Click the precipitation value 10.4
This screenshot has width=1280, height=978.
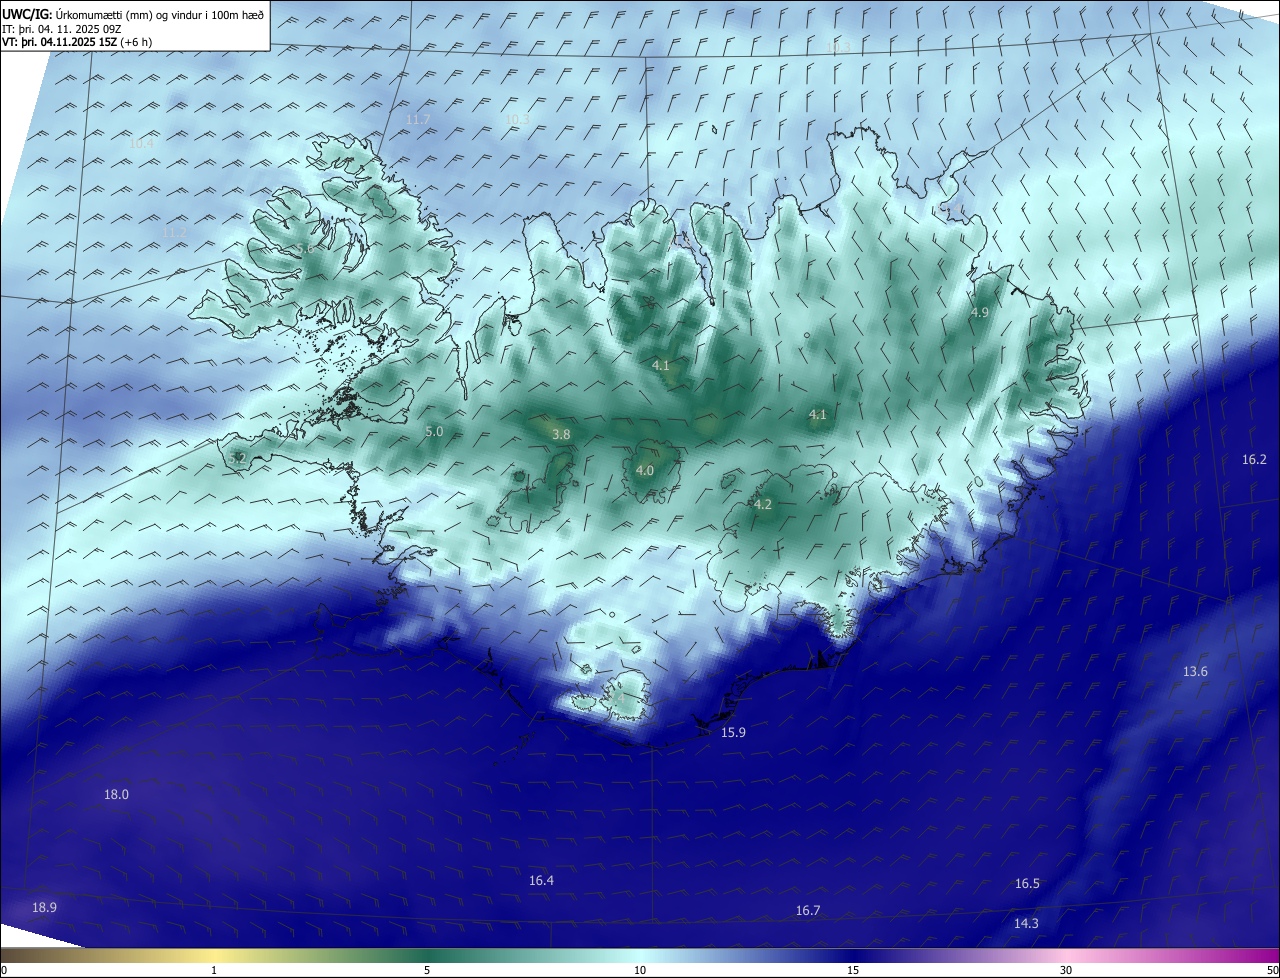click(142, 144)
